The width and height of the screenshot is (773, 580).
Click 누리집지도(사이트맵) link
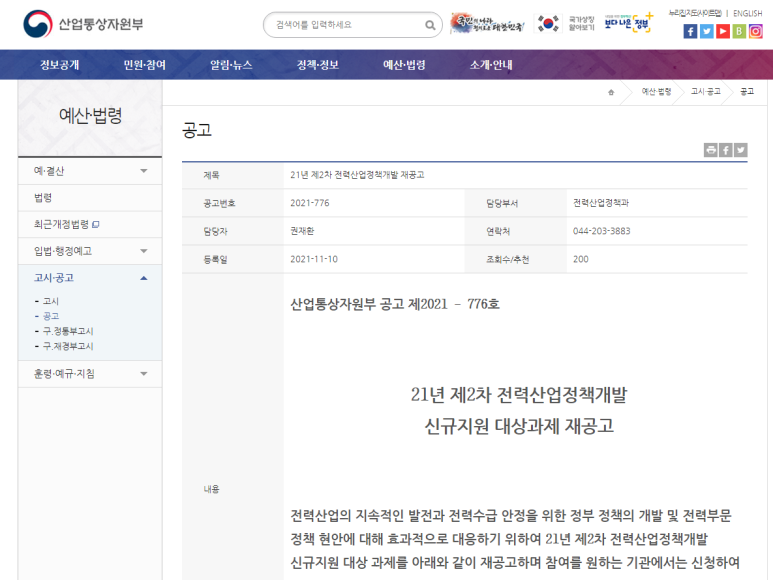[695, 13]
